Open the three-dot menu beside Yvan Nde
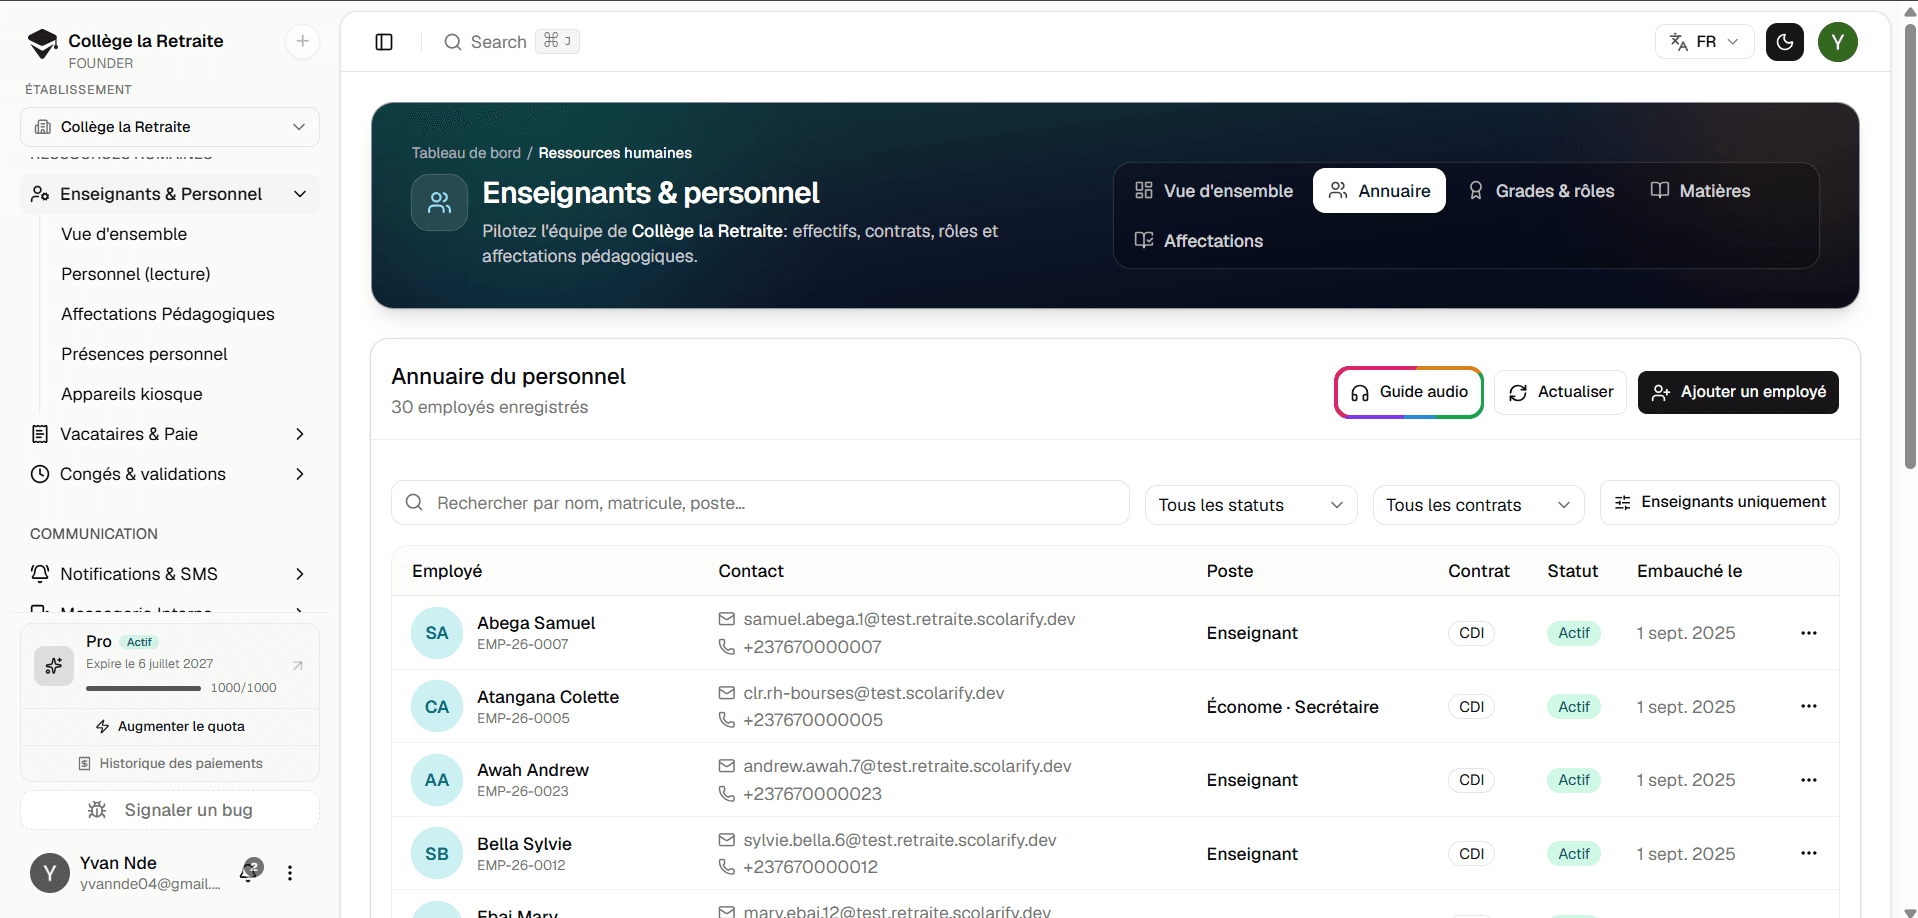Screen dimensions: 1918x918 pyautogui.click(x=290, y=873)
